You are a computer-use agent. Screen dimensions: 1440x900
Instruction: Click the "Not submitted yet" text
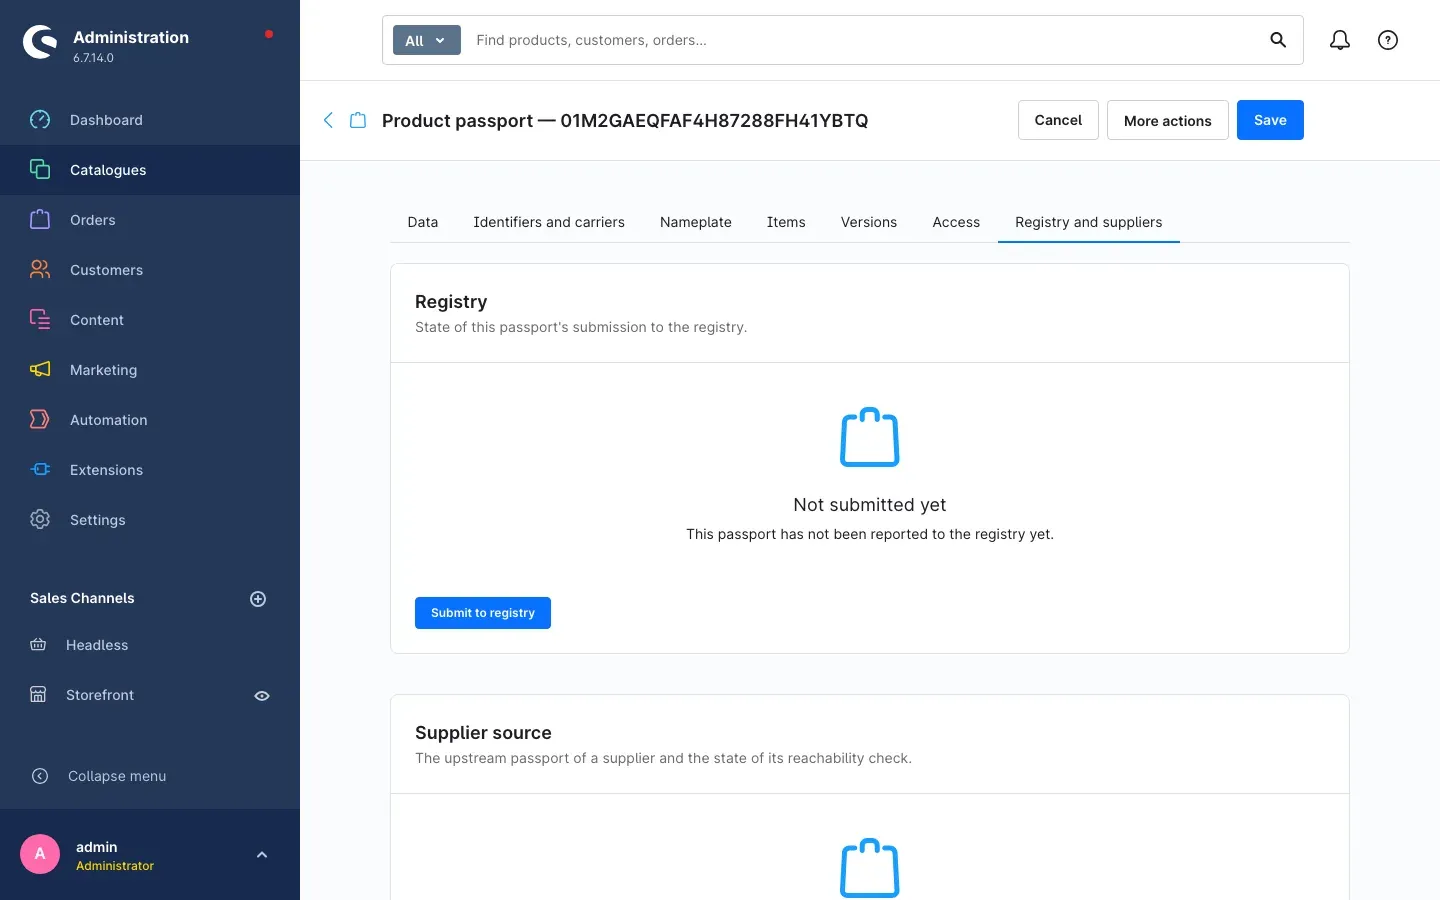point(870,505)
